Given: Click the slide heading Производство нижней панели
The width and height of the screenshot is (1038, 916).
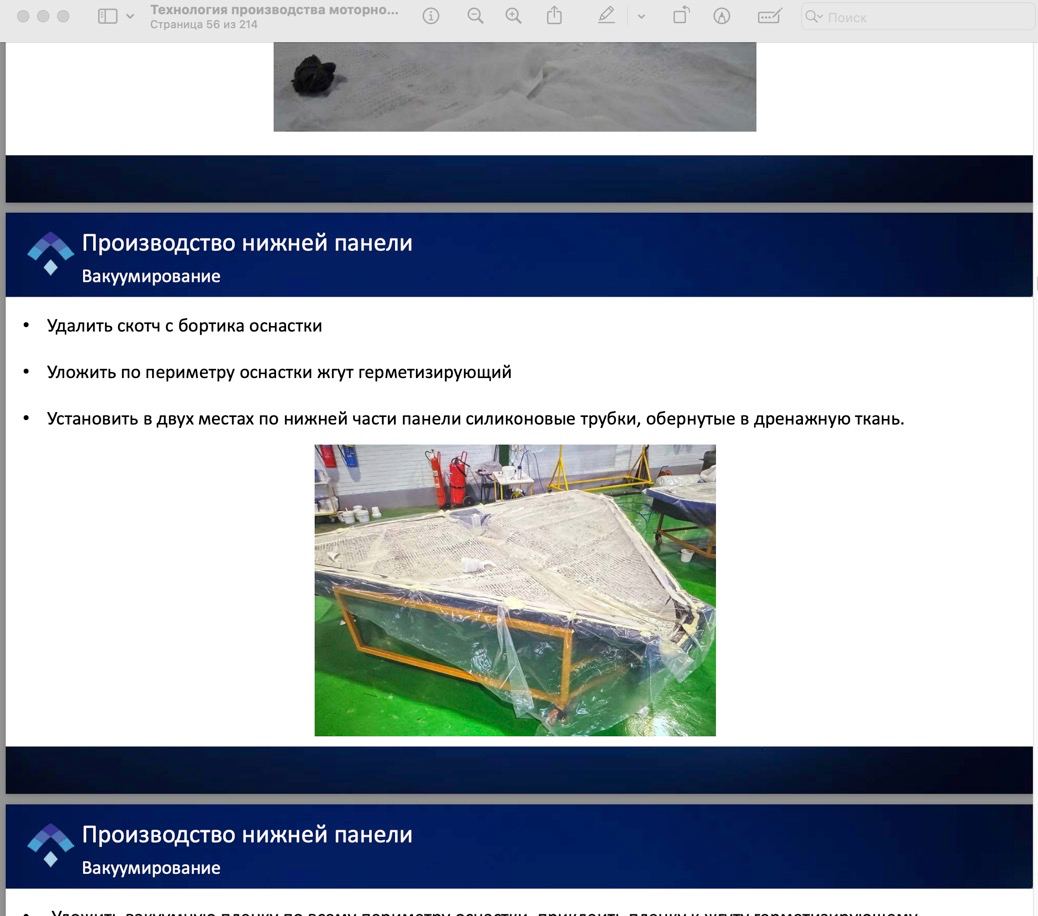Looking at the screenshot, I should click(247, 243).
